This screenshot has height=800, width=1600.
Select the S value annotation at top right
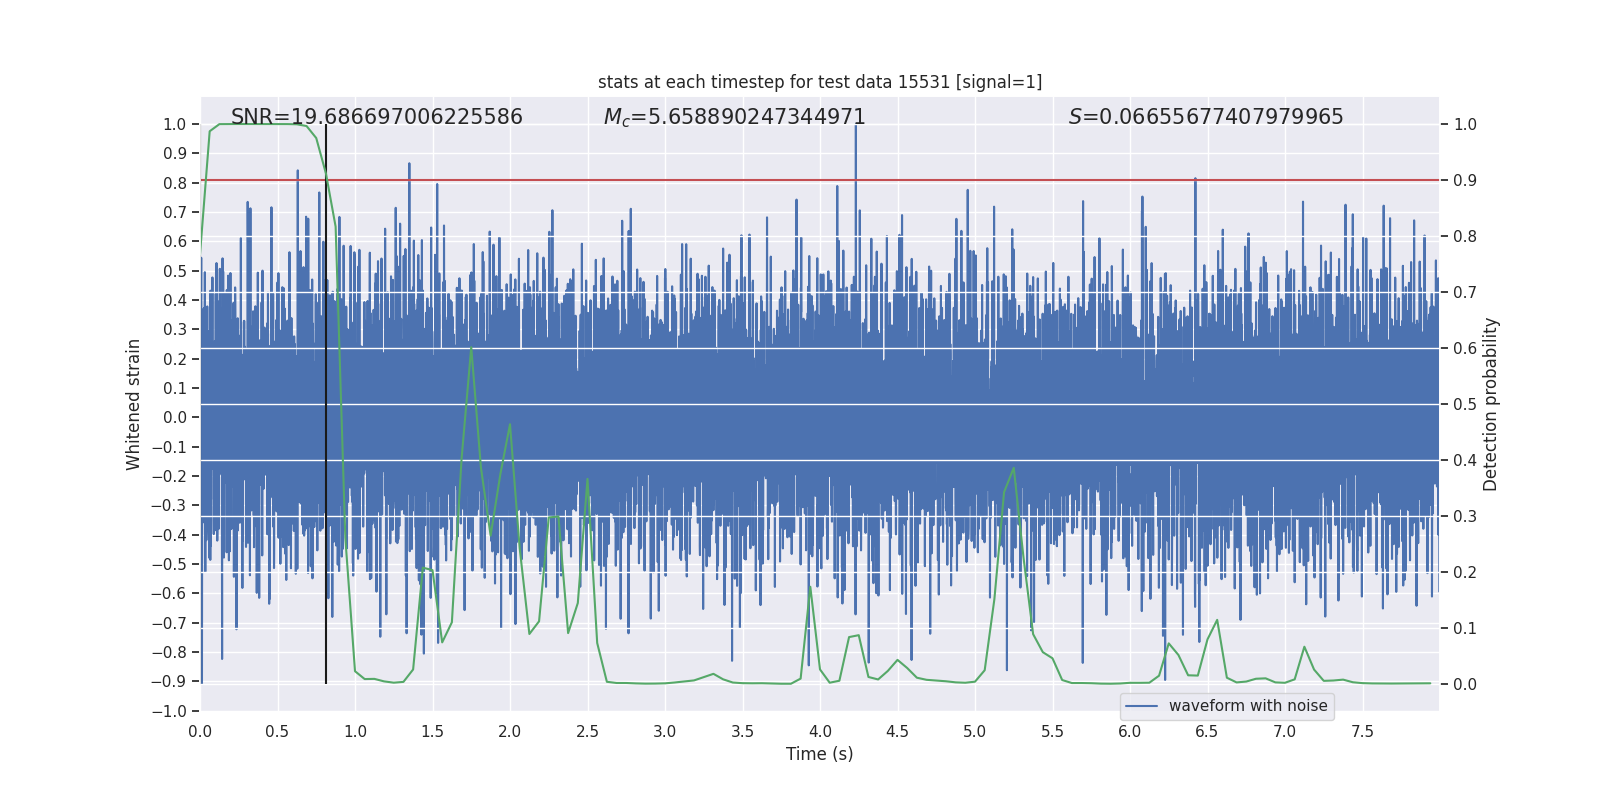[1205, 117]
